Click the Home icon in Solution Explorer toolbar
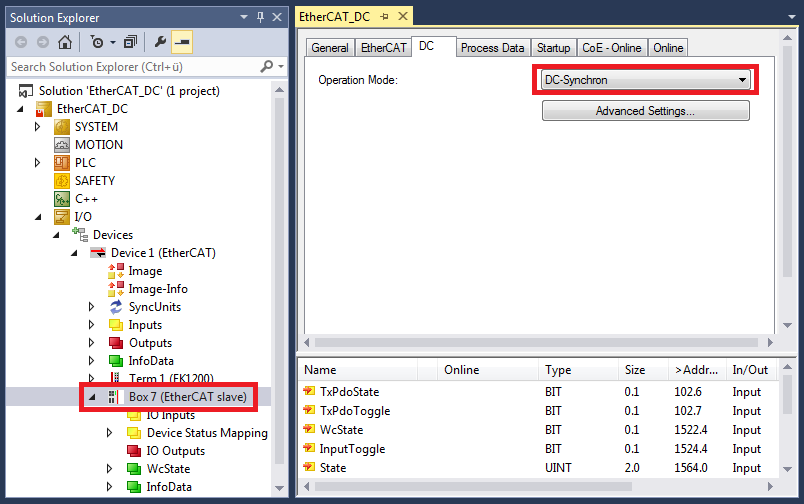804x504 pixels. [65, 42]
